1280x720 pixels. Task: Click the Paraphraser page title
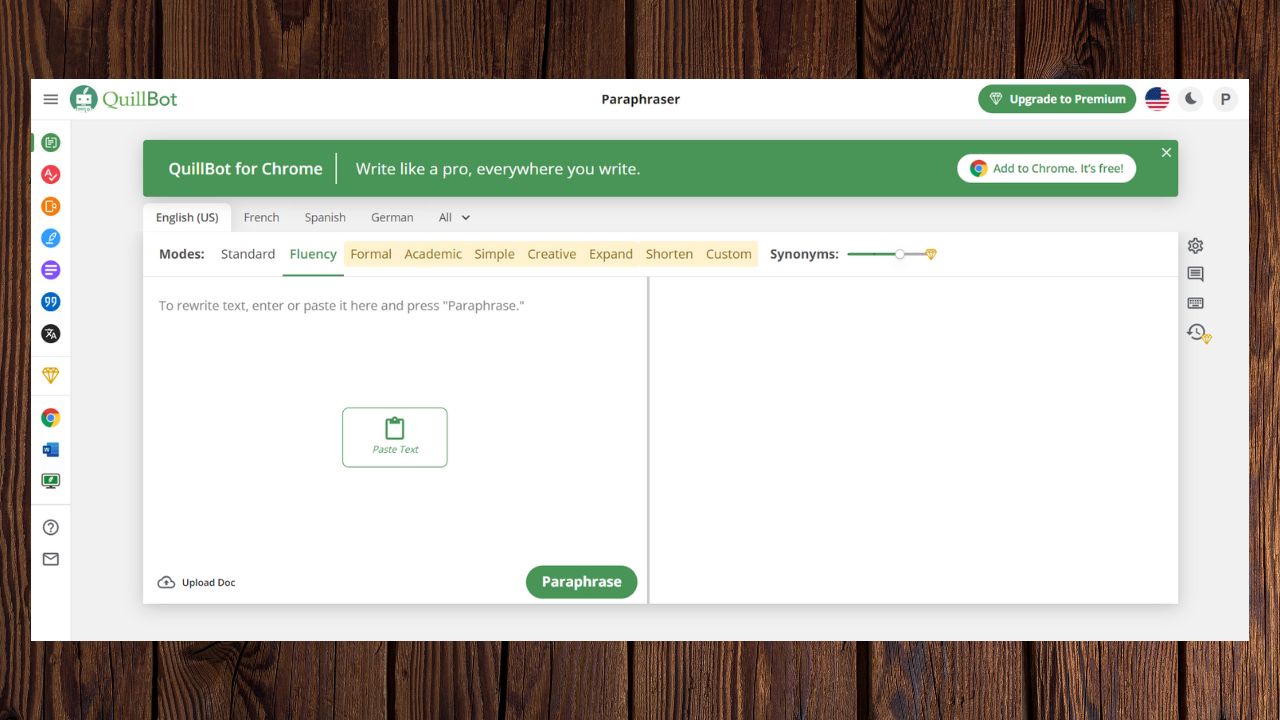tap(641, 99)
